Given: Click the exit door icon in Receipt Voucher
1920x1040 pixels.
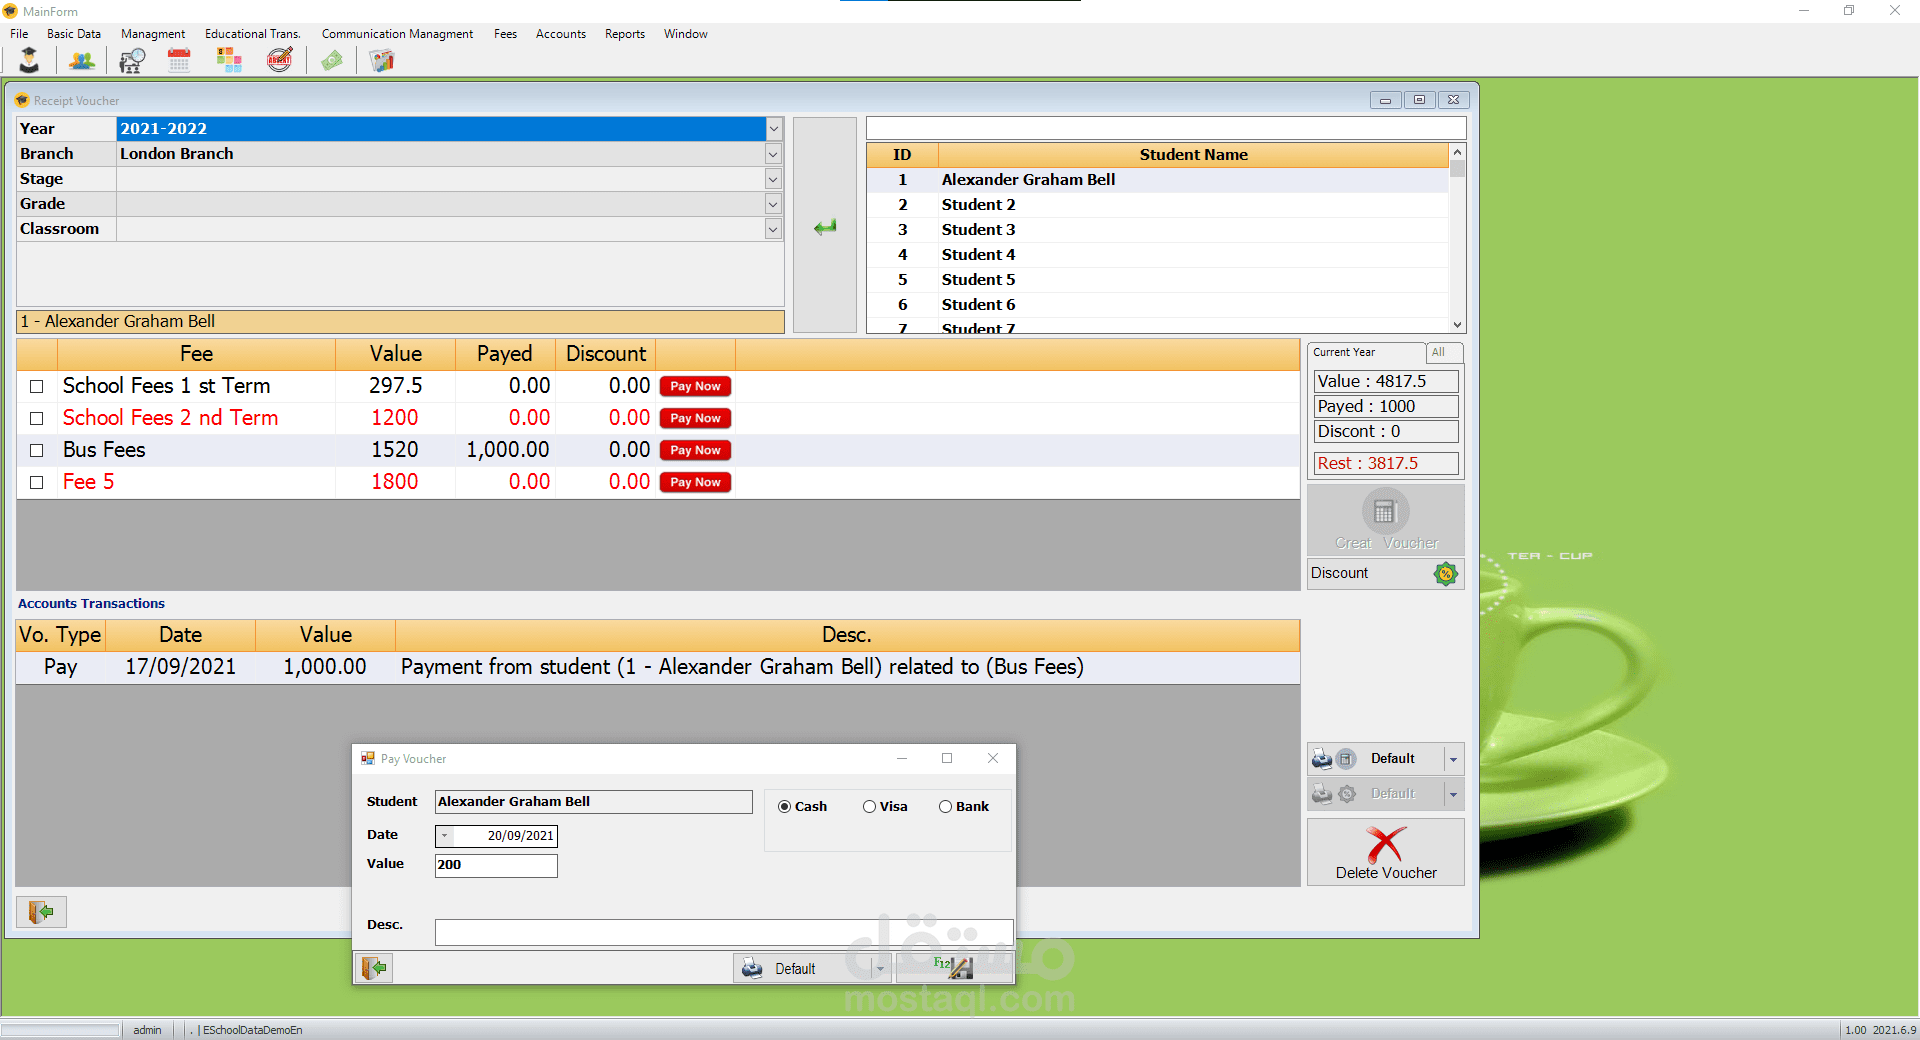Looking at the screenshot, I should (41, 912).
